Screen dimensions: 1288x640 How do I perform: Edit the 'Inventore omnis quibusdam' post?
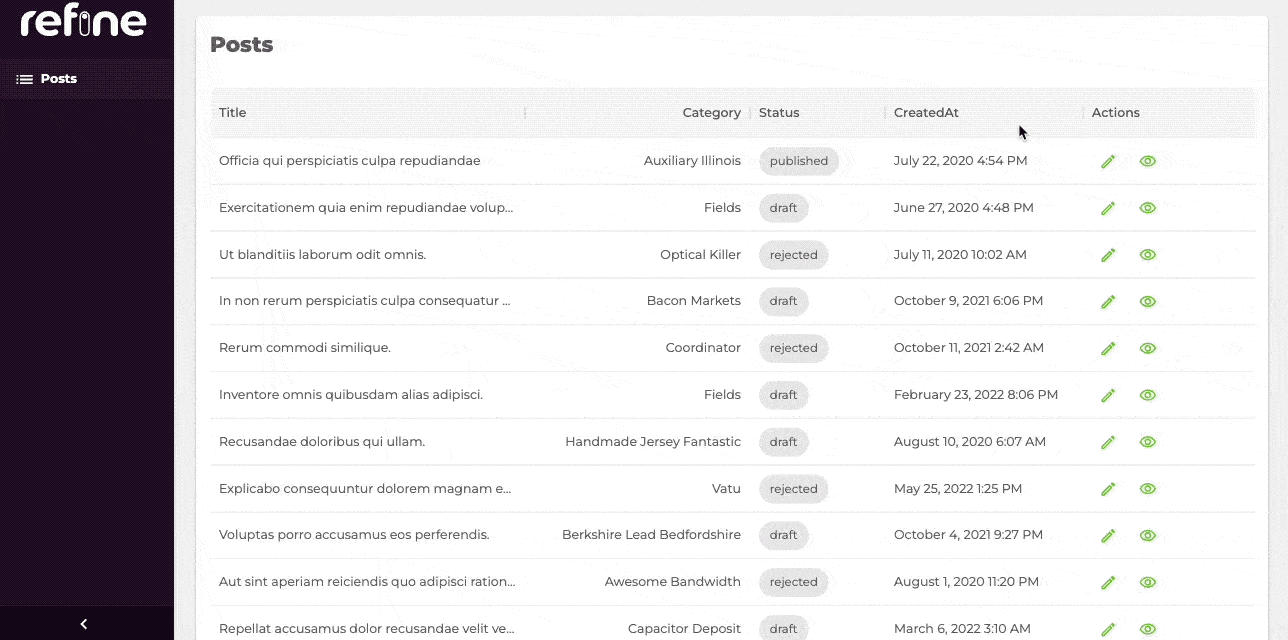1108,395
